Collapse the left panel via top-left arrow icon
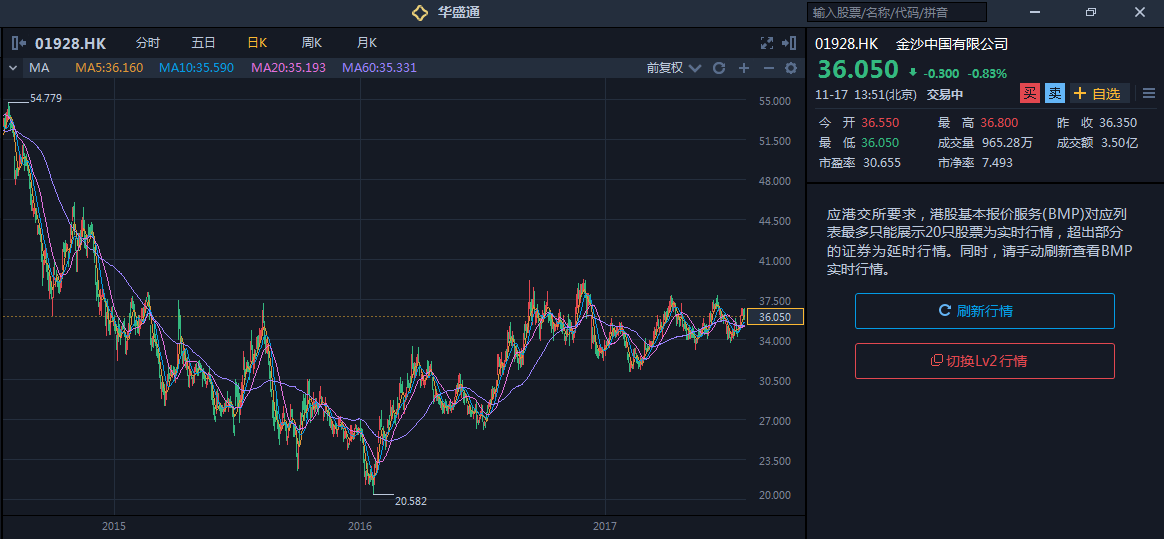This screenshot has width=1164, height=539. (17, 43)
